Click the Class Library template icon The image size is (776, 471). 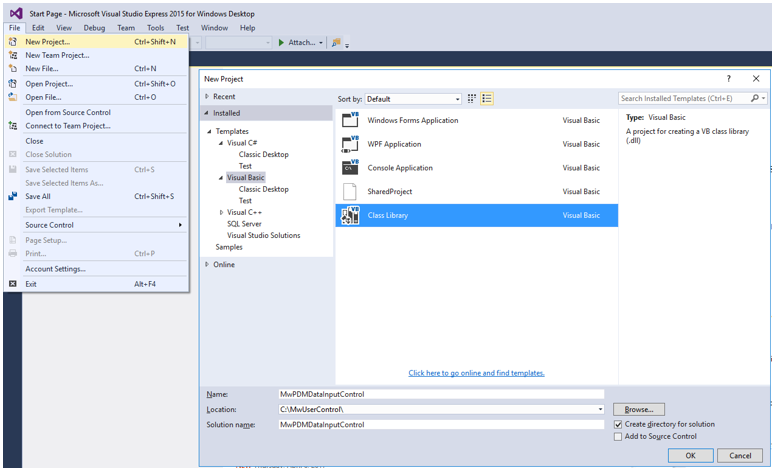pos(350,215)
